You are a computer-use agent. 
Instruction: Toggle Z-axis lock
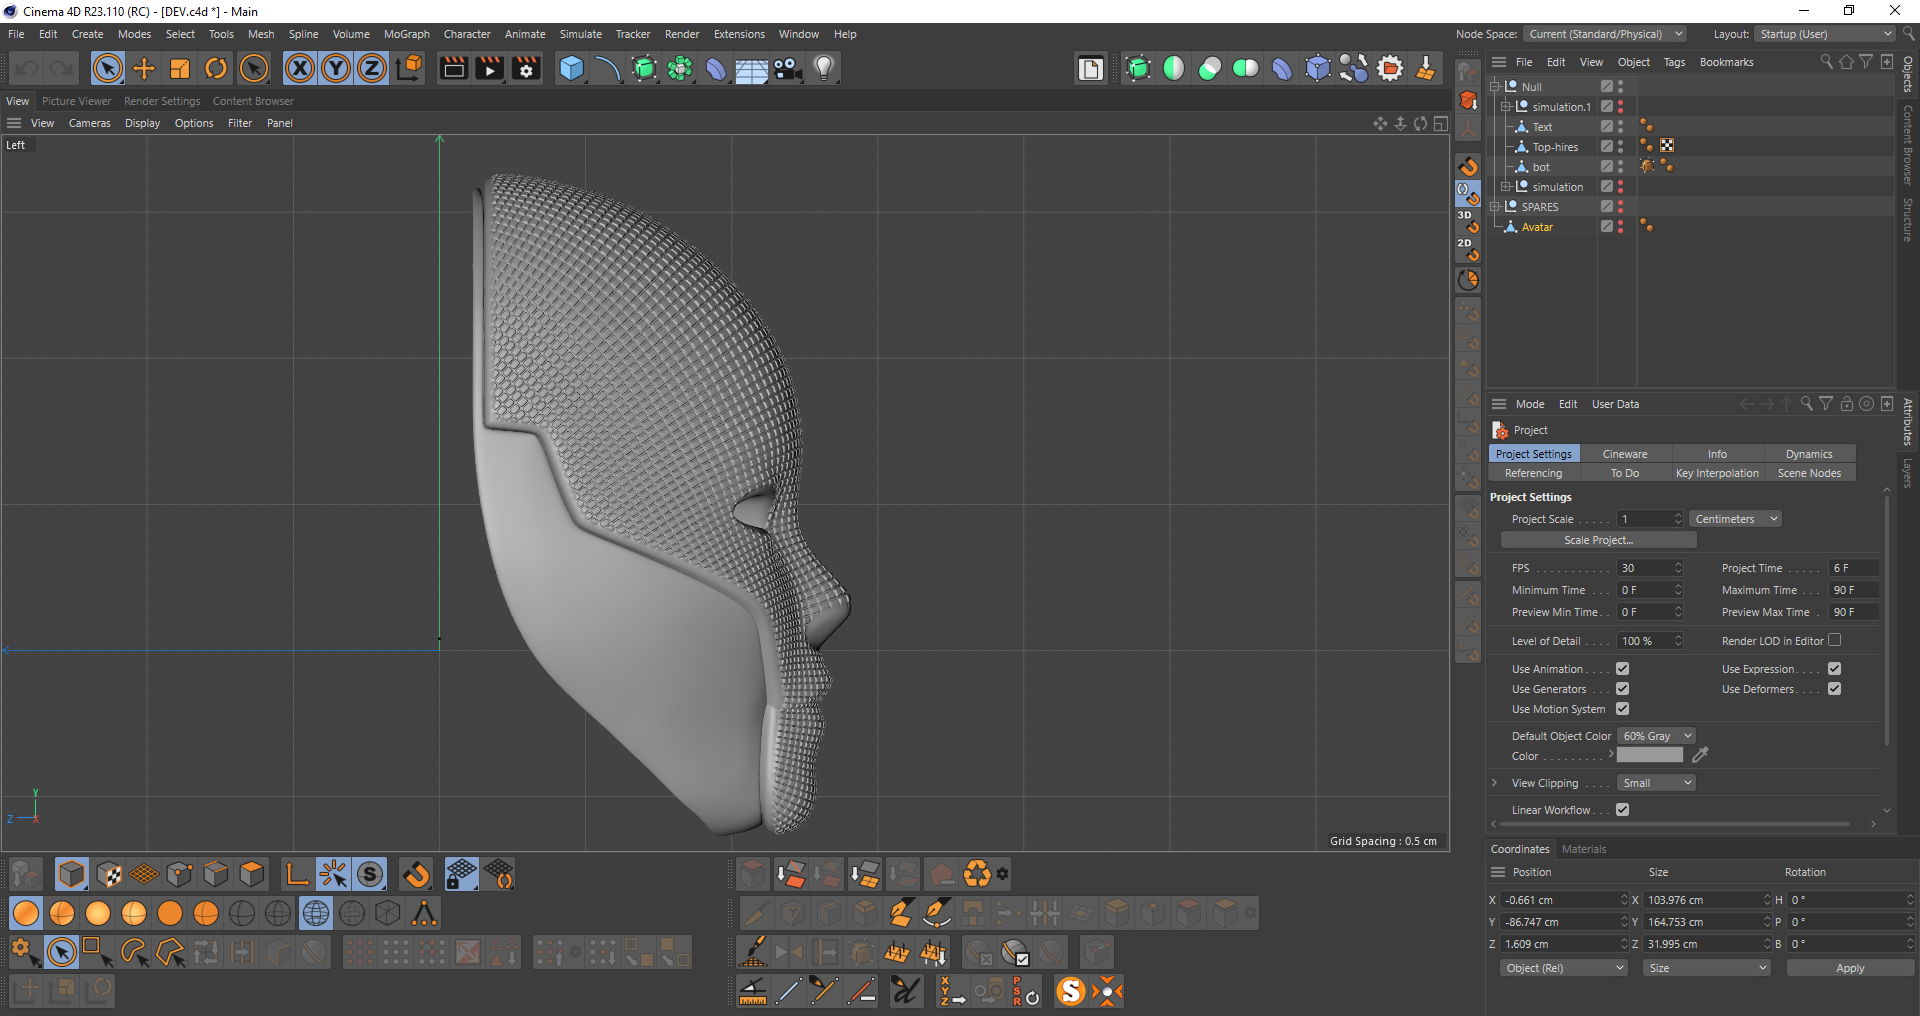tap(372, 68)
